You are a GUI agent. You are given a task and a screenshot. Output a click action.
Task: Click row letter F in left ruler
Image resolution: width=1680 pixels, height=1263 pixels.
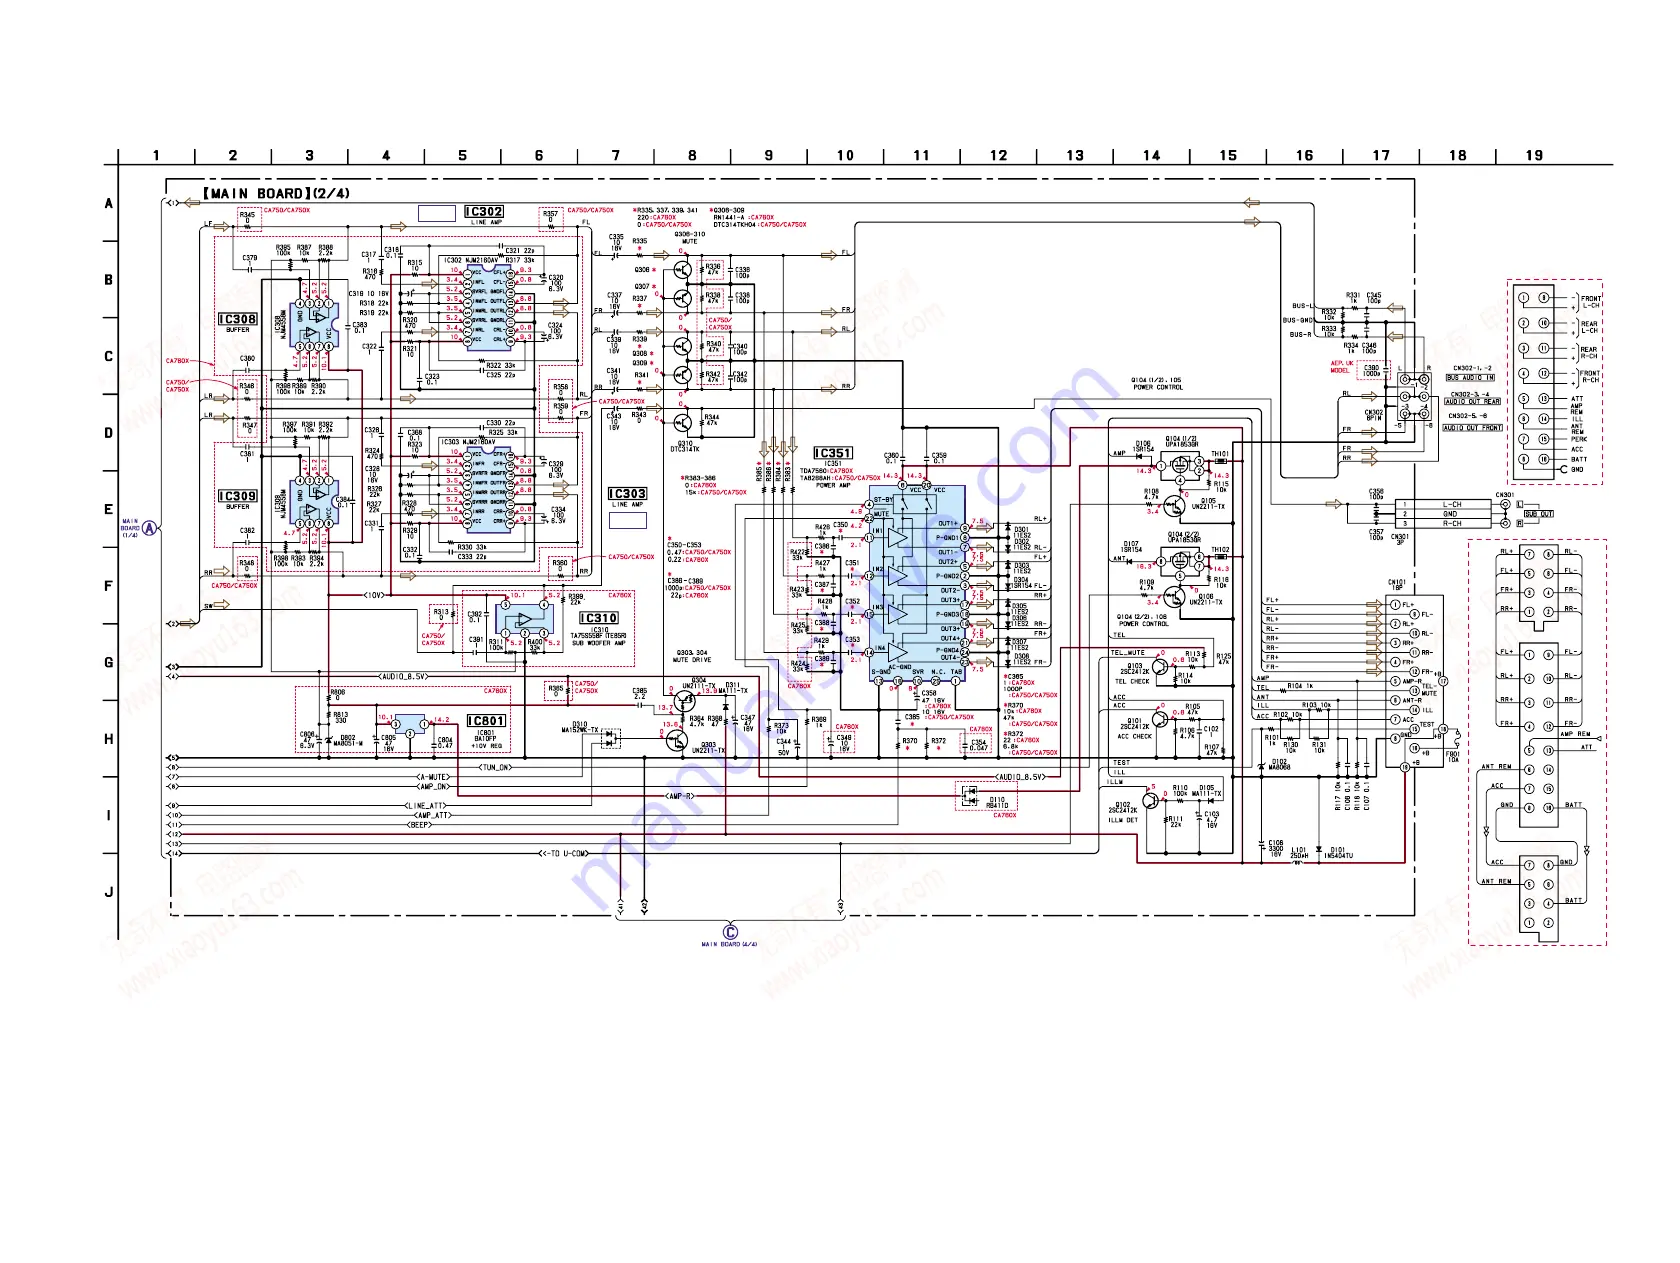(109, 586)
